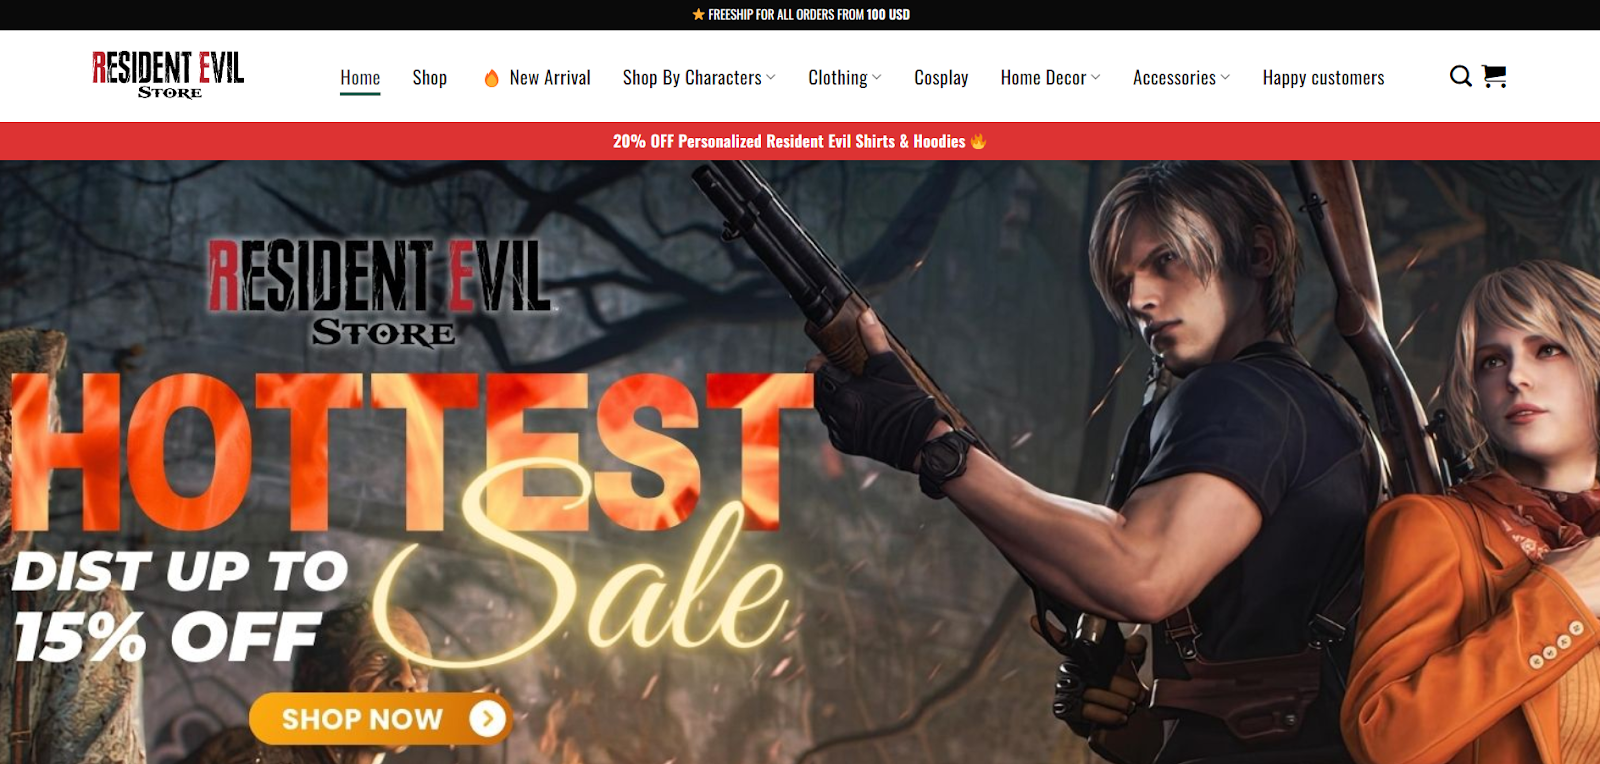Image resolution: width=1600 pixels, height=764 pixels.
Task: Click the flame icon beside New Arrival
Action: point(491,78)
